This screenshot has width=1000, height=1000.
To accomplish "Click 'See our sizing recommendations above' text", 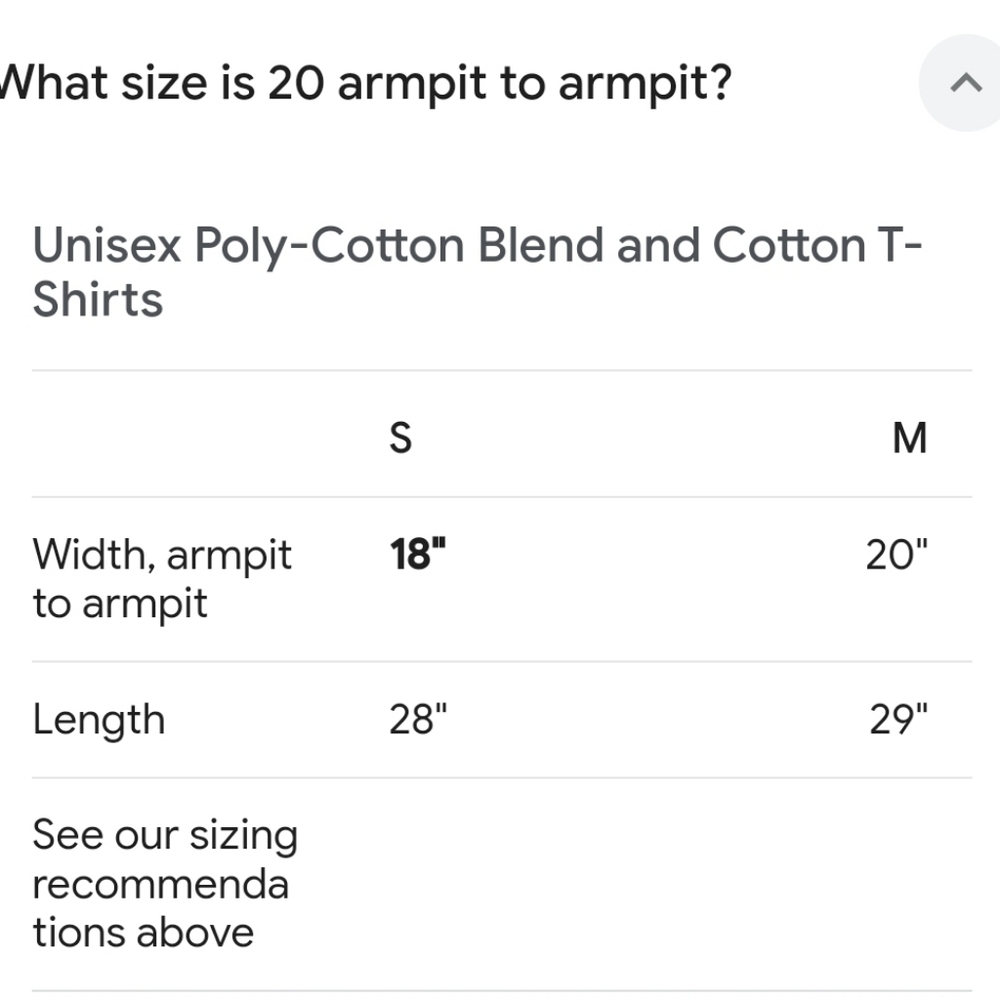I will click(x=165, y=883).
